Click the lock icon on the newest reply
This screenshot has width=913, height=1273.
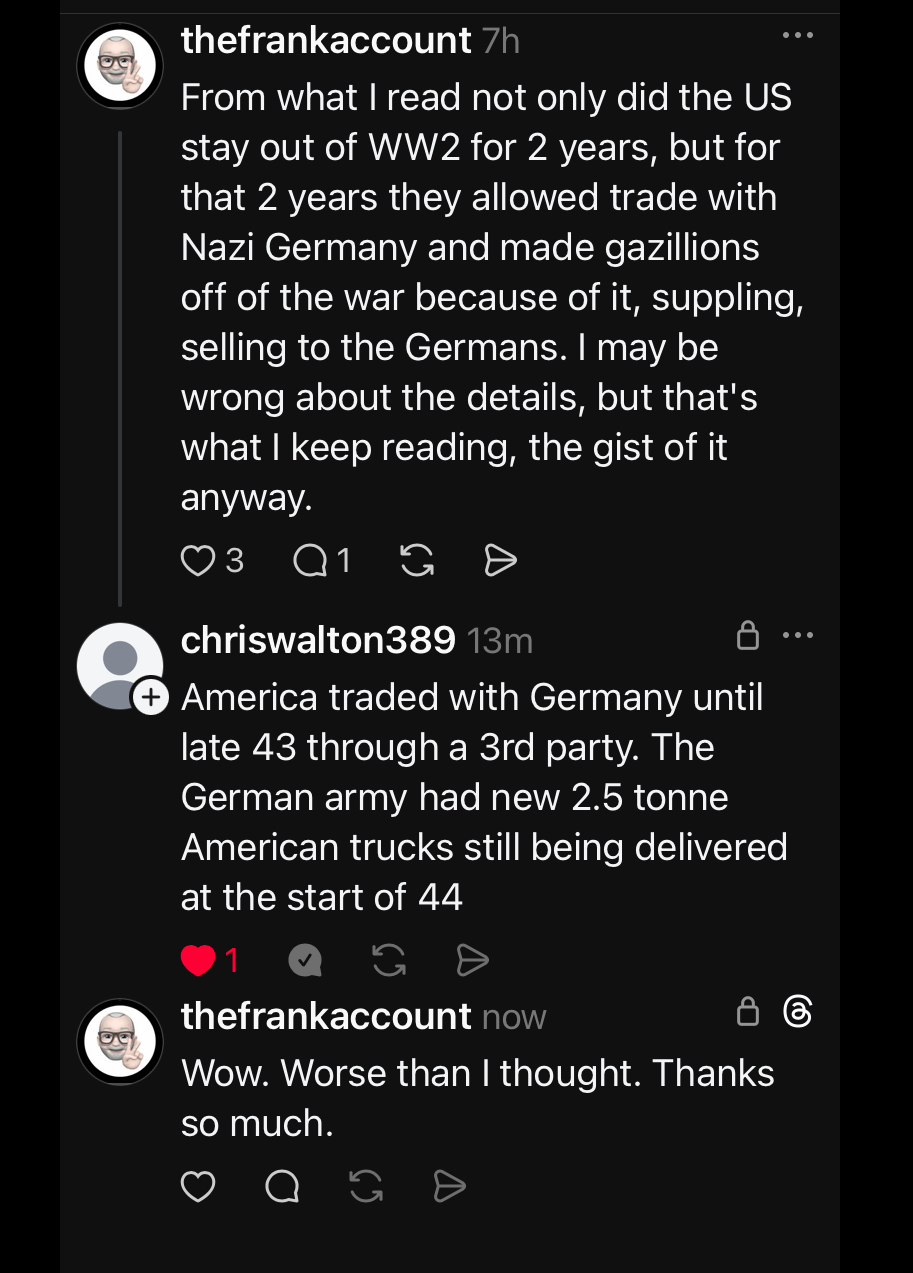(747, 1013)
